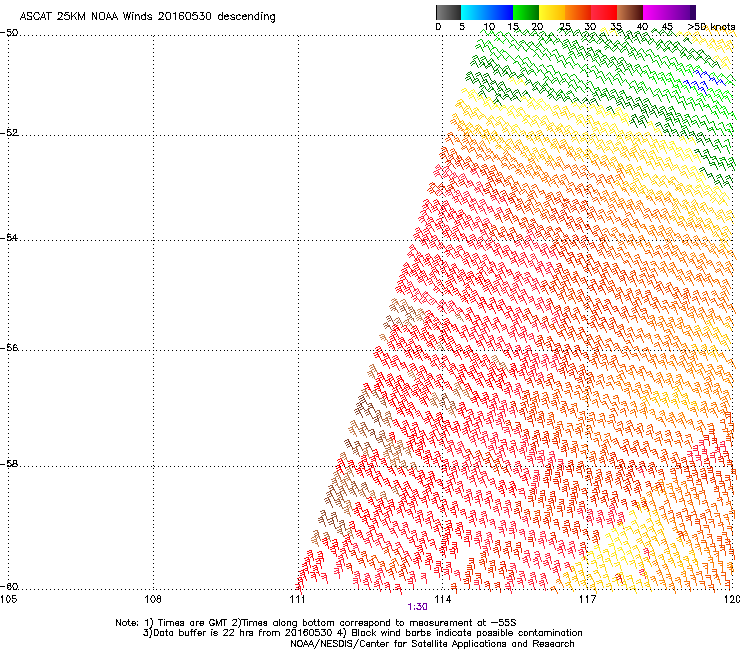This screenshot has height=650, width=740.
Task: Click the longitude label 105
Action: (x=8, y=599)
